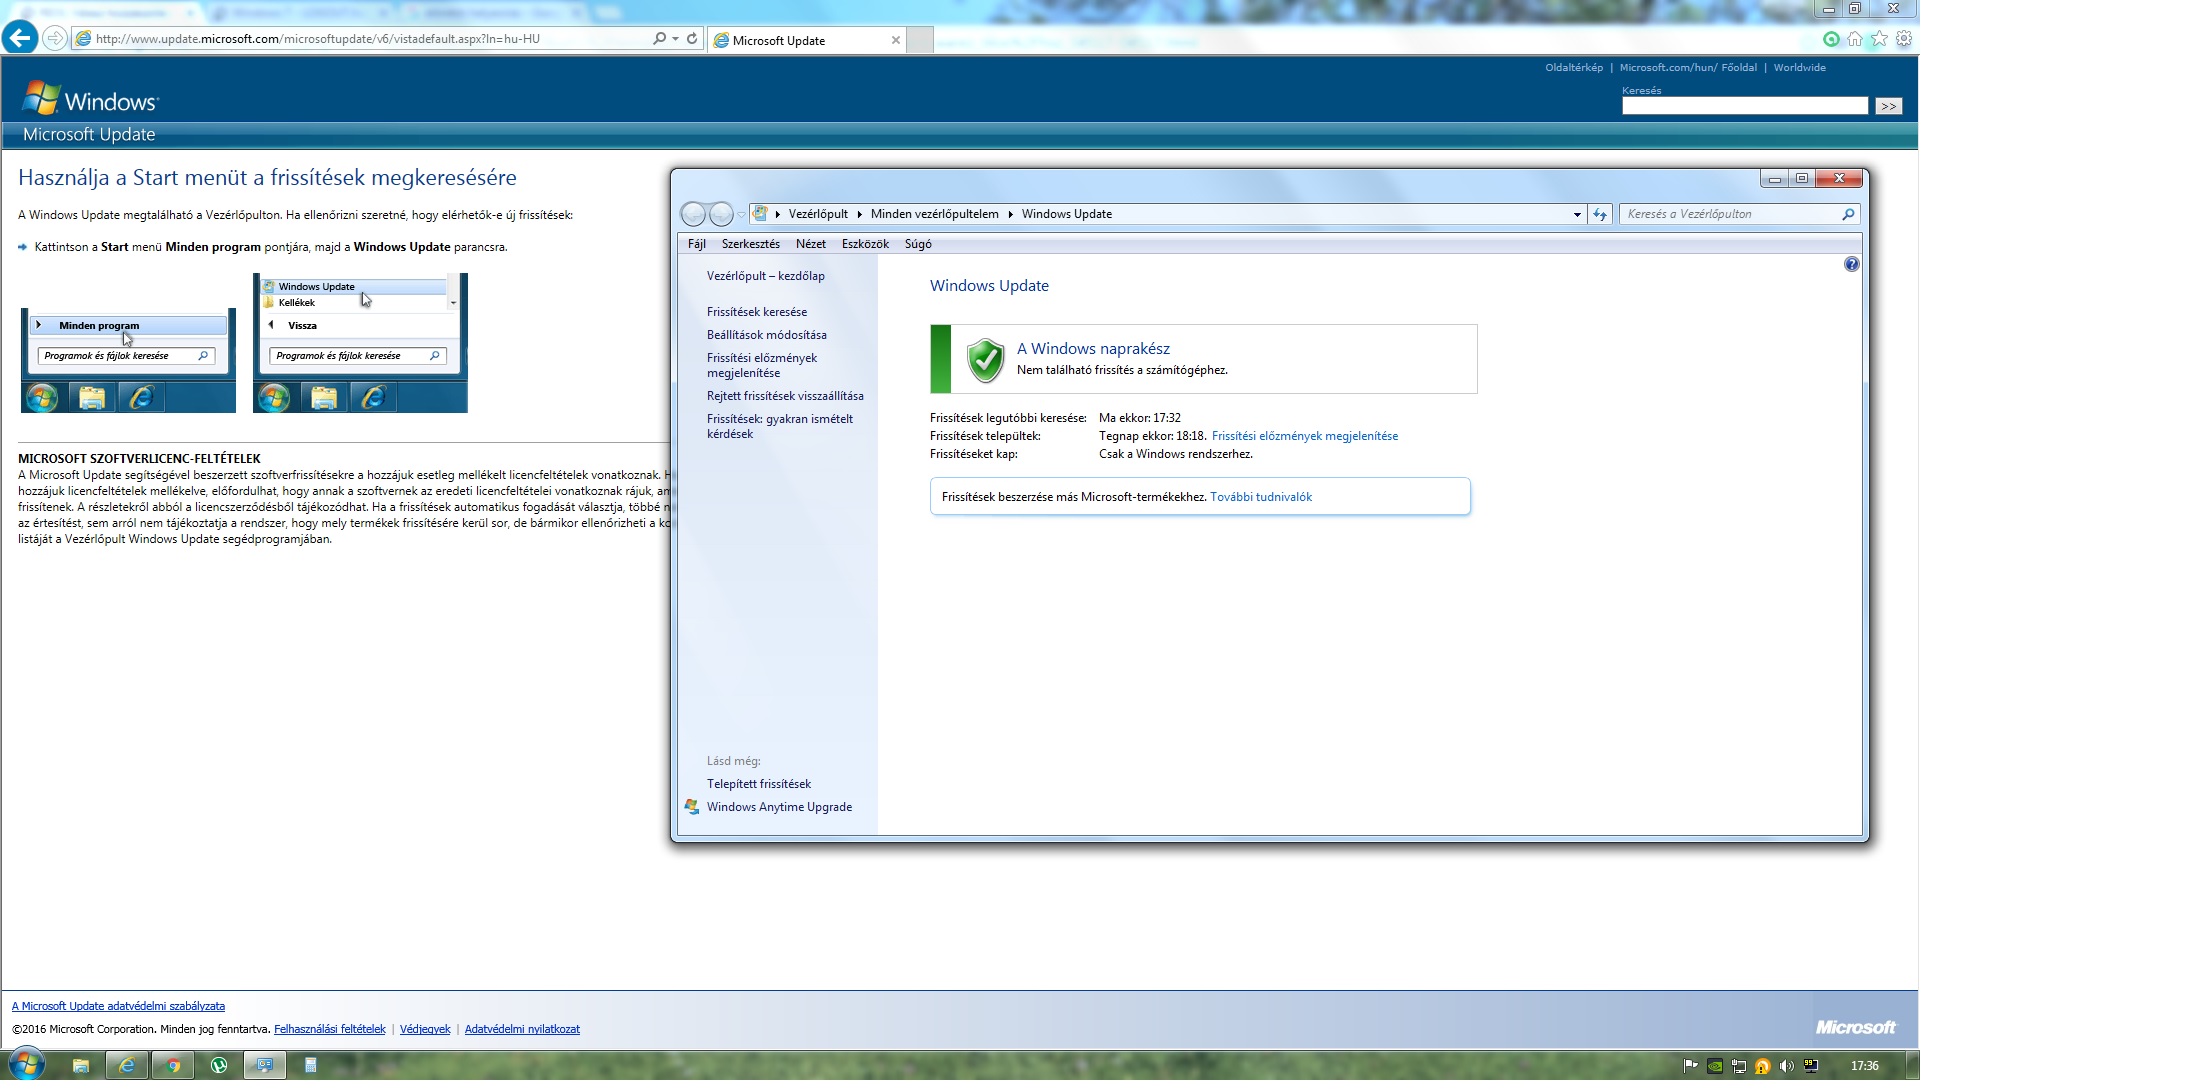Click the Keresés search box on the web page
This screenshot has width=2190, height=1089.
click(1745, 106)
